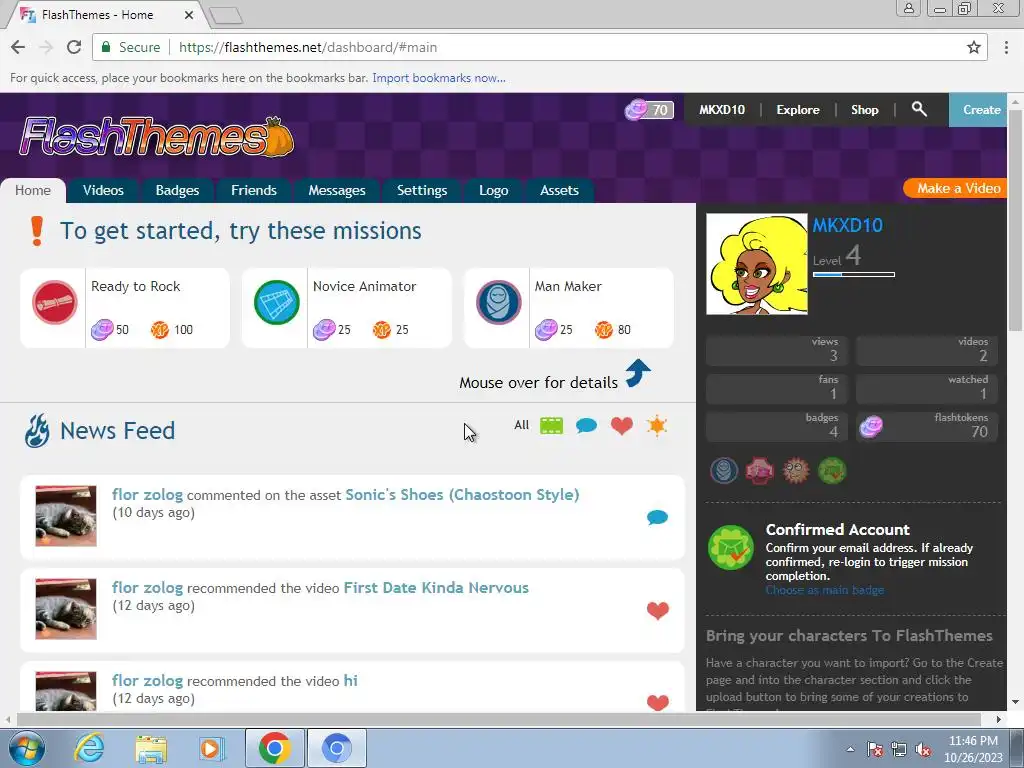
Task: Select the green envelope badge in profile row
Action: tap(832, 470)
